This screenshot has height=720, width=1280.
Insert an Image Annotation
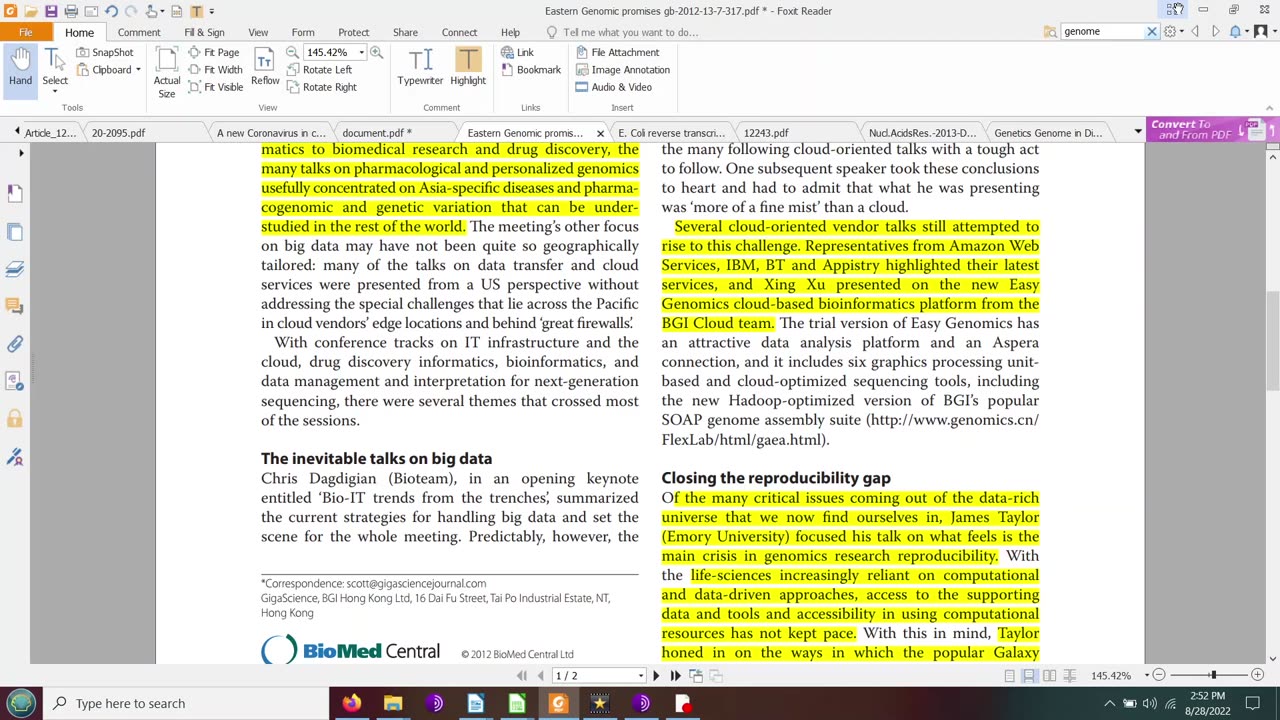[622, 70]
